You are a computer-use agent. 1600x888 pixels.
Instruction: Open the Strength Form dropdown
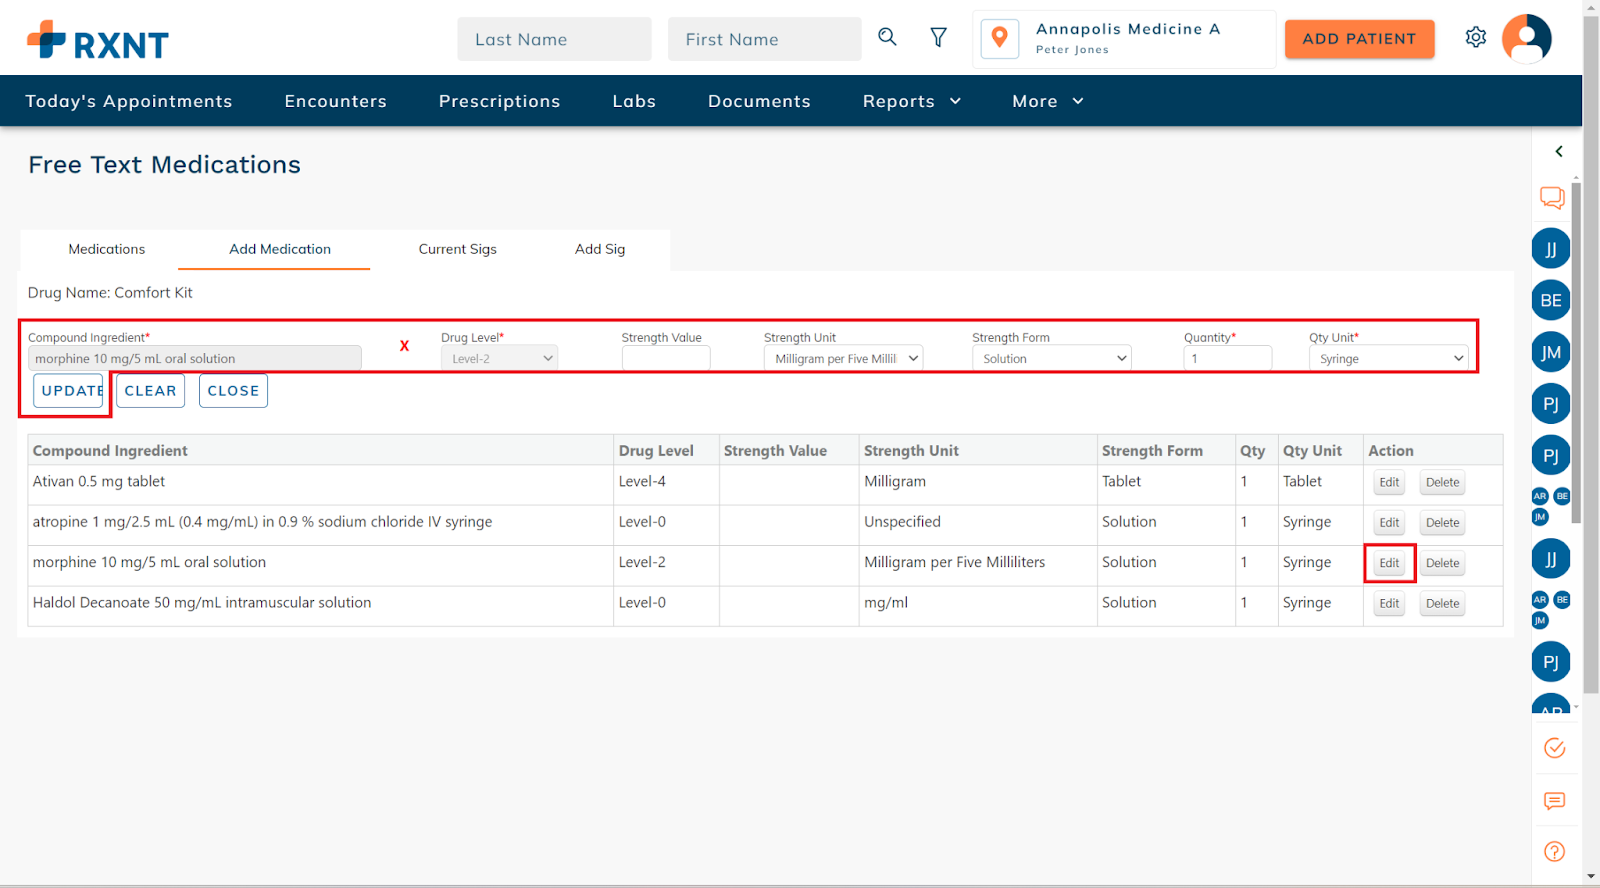(x=1051, y=359)
